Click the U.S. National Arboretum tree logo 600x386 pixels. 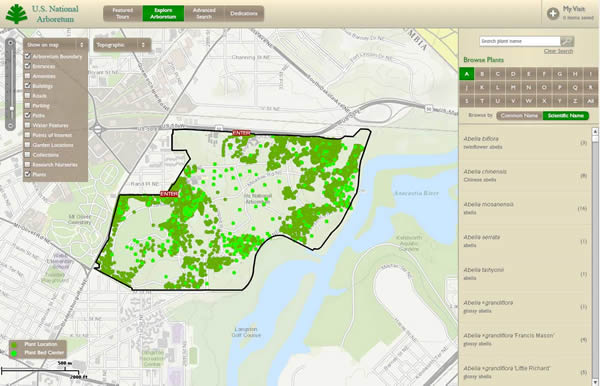16,14
